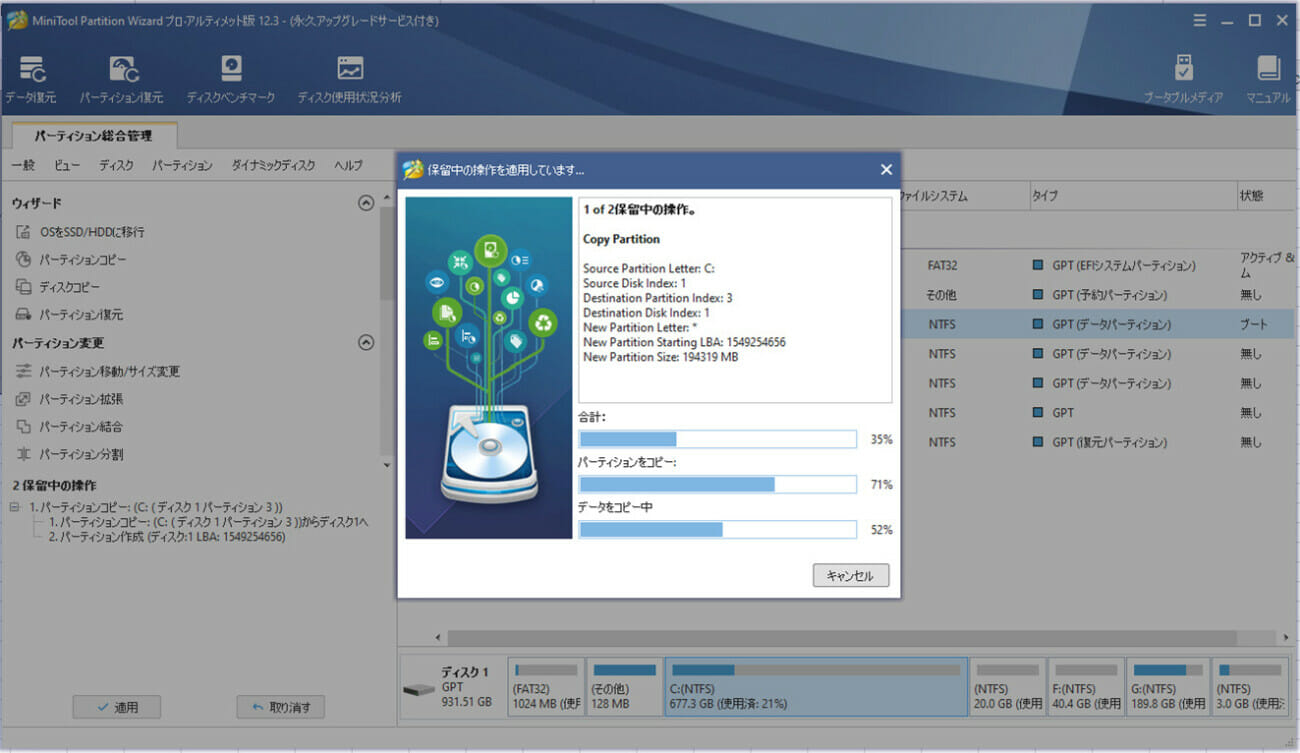The height and width of the screenshot is (753, 1300).
Task: Select the パーティション総合管理 tab
Action: pyautogui.click(x=93, y=135)
